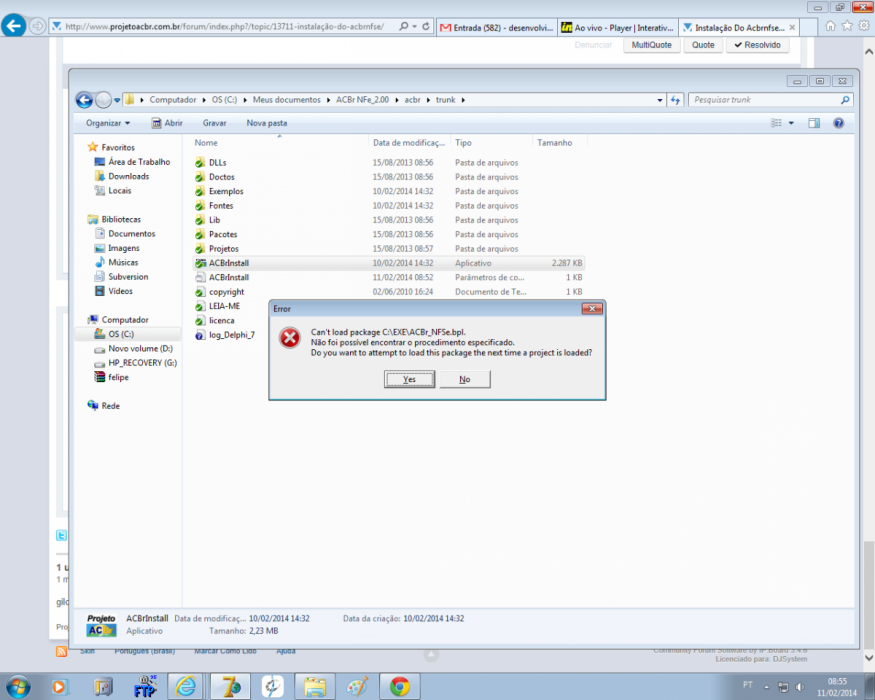
Task: Open the browser settings gear icon
Action: click(864, 26)
